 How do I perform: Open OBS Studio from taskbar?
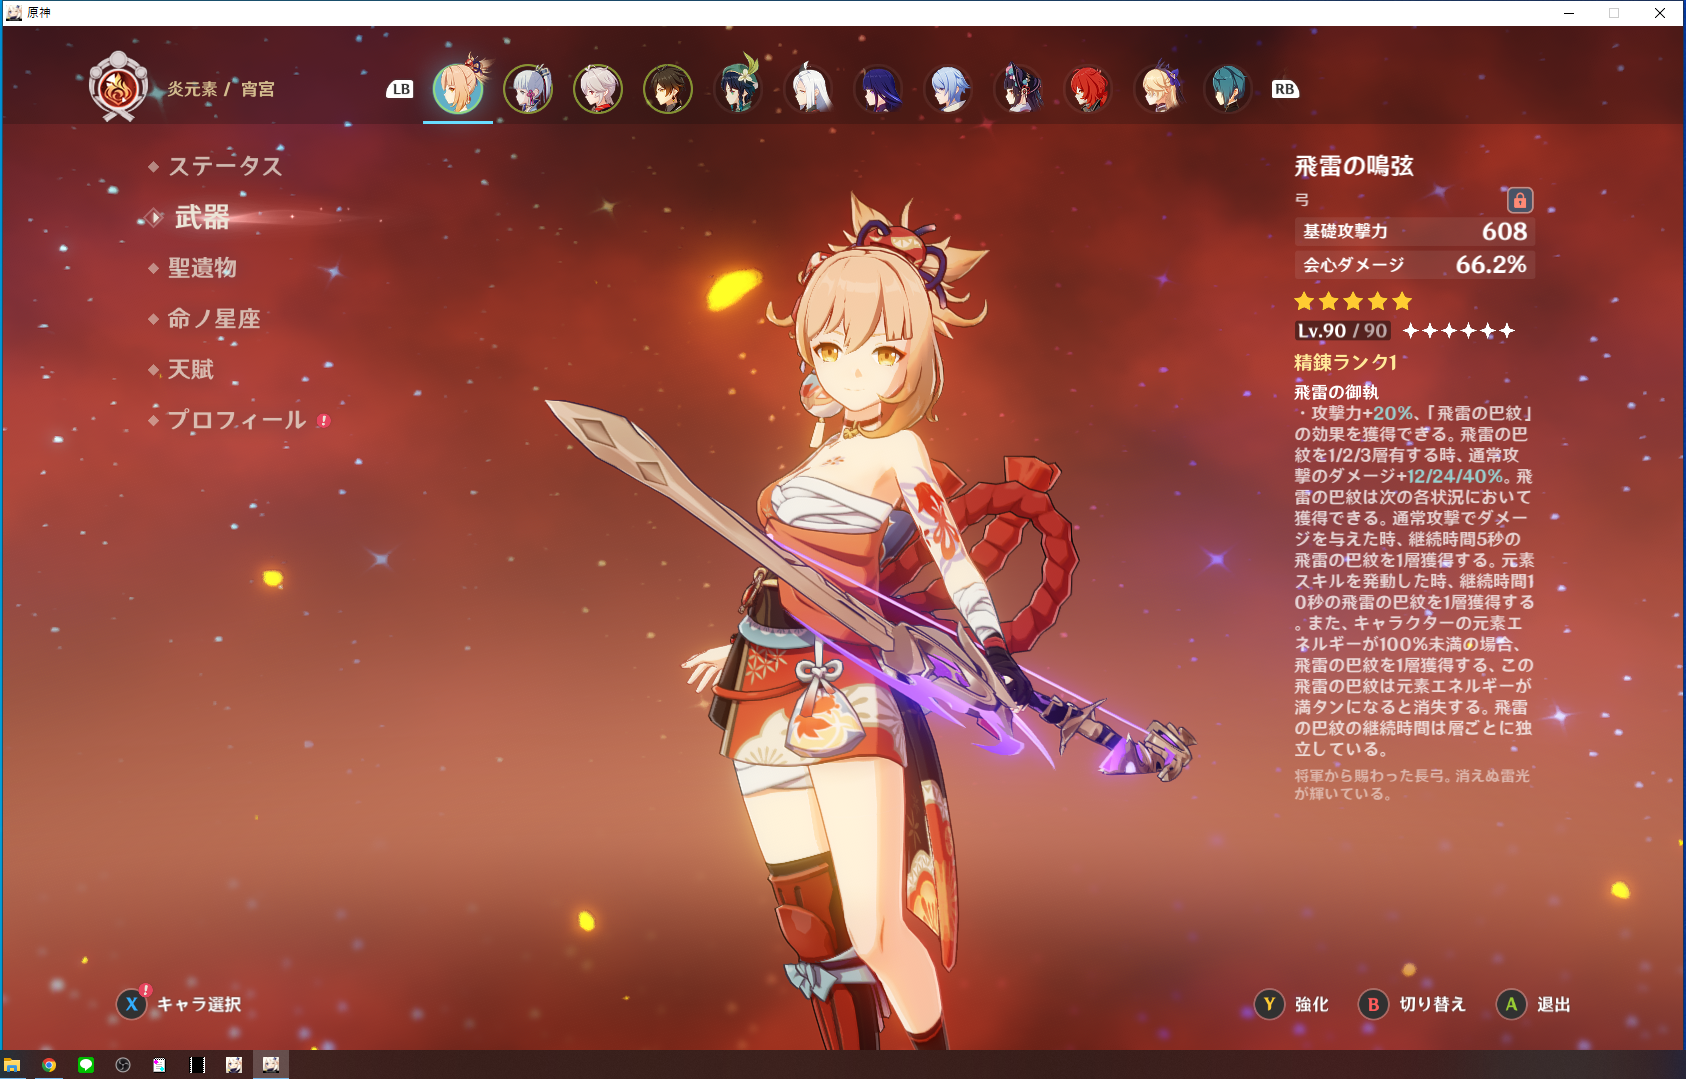tap(123, 1065)
